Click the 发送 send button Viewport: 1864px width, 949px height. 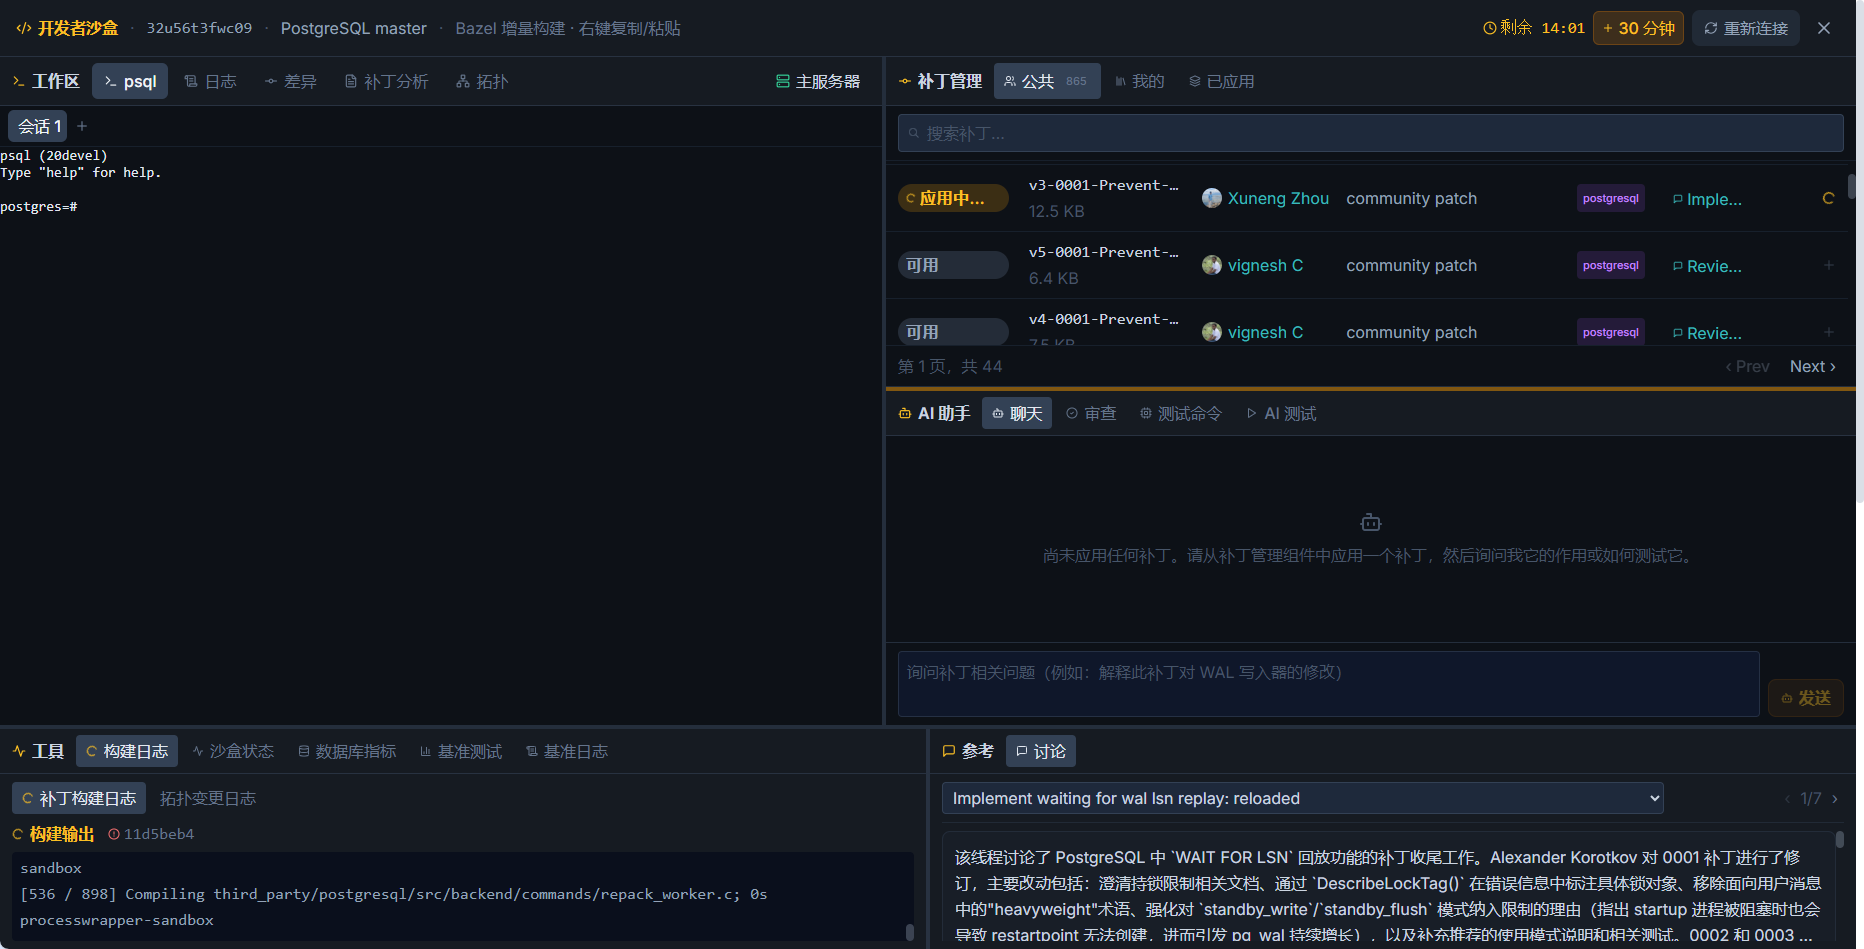click(x=1806, y=698)
